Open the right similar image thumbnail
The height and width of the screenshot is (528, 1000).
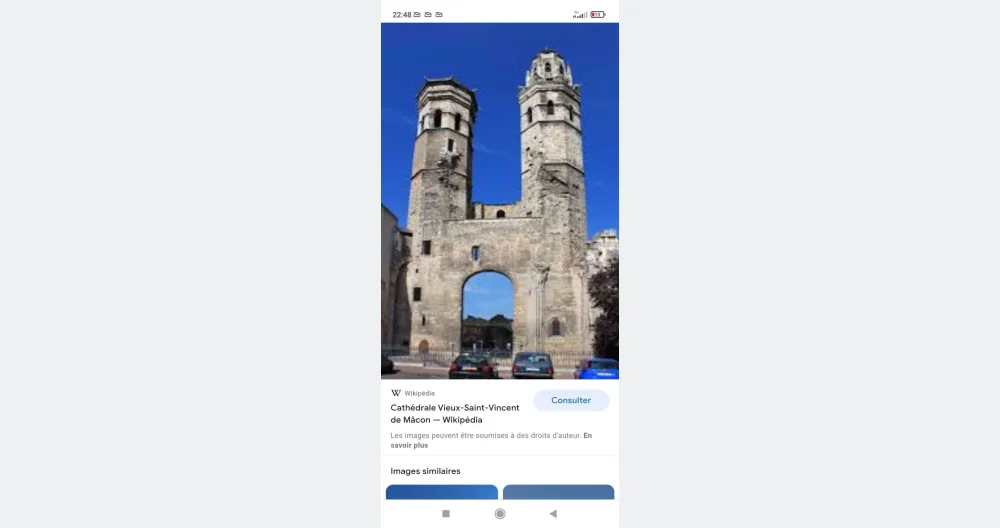(x=558, y=492)
